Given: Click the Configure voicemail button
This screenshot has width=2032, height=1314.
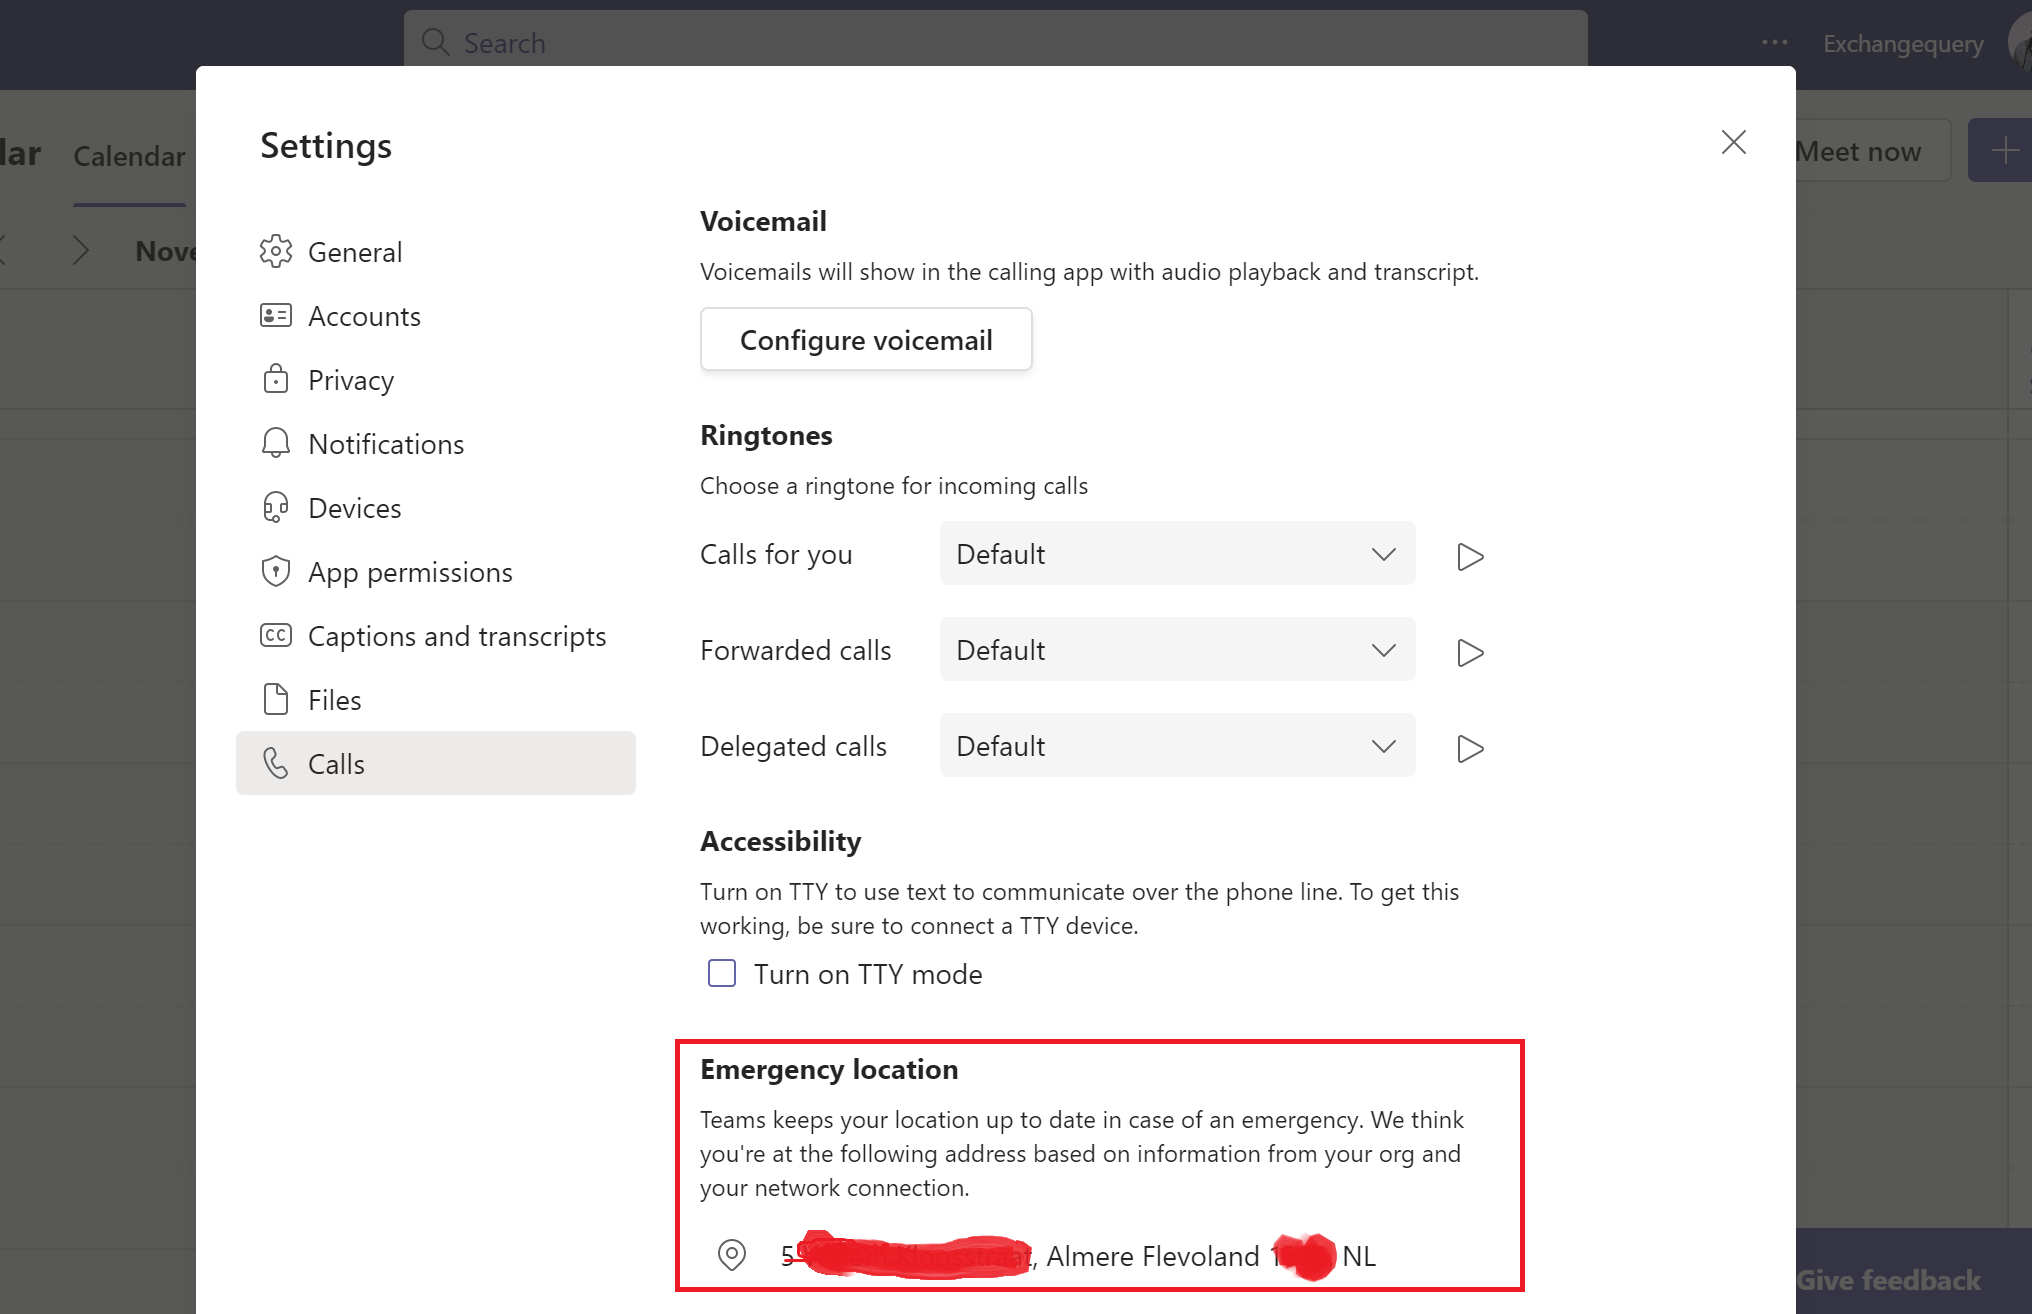Looking at the screenshot, I should (865, 340).
